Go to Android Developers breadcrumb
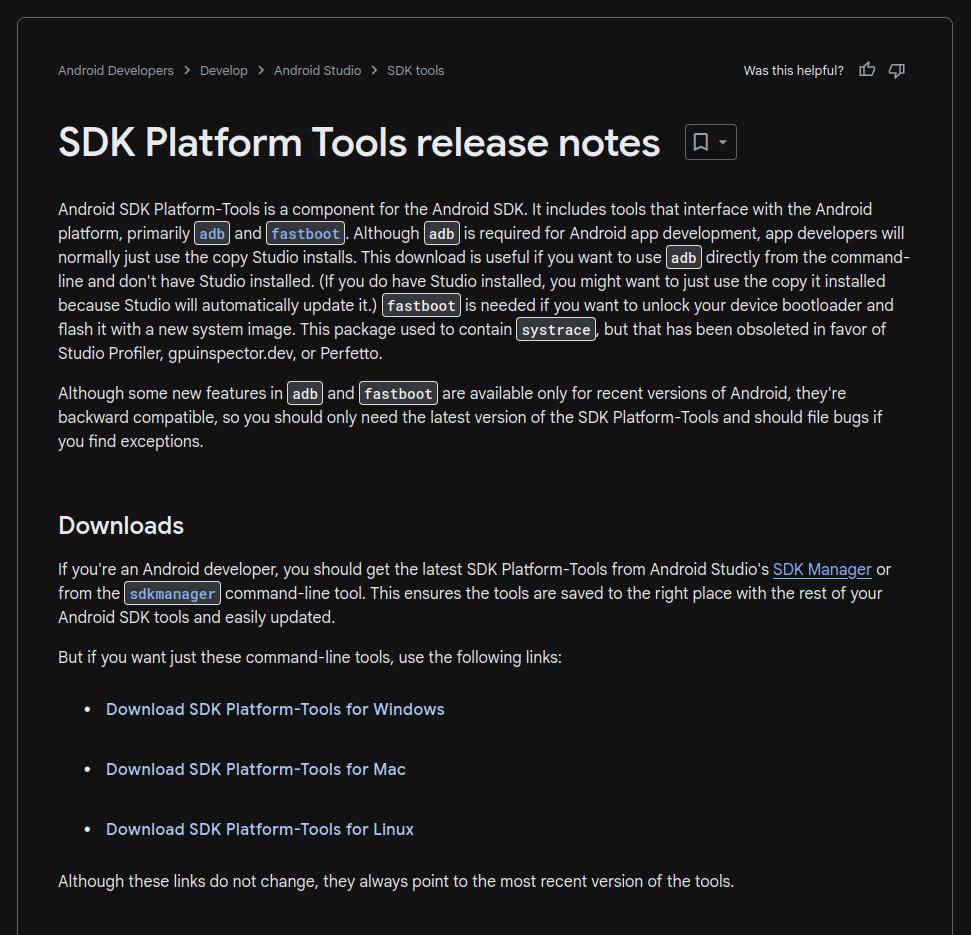This screenshot has width=971, height=935. click(x=116, y=71)
